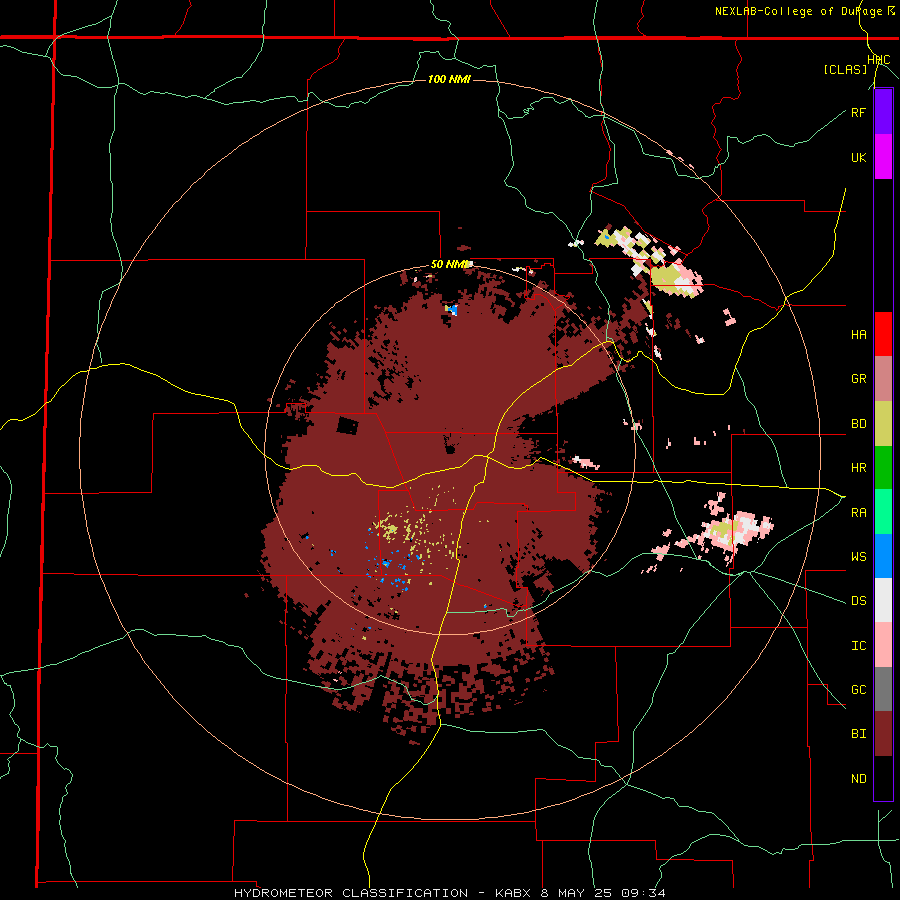Select the BI dark red legend swatch
Image resolution: width=900 pixels, height=900 pixels.
[883, 734]
